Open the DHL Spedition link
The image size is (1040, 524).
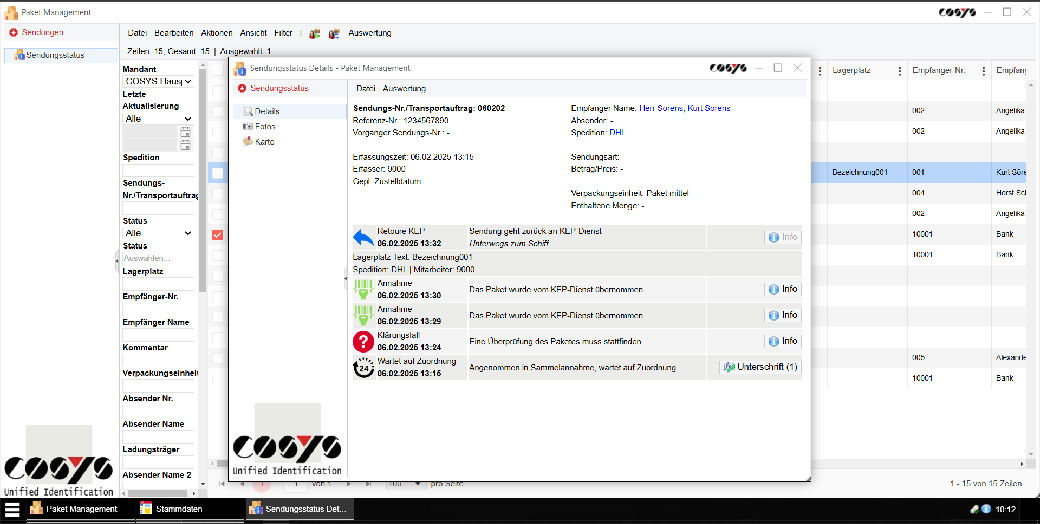(x=616, y=133)
